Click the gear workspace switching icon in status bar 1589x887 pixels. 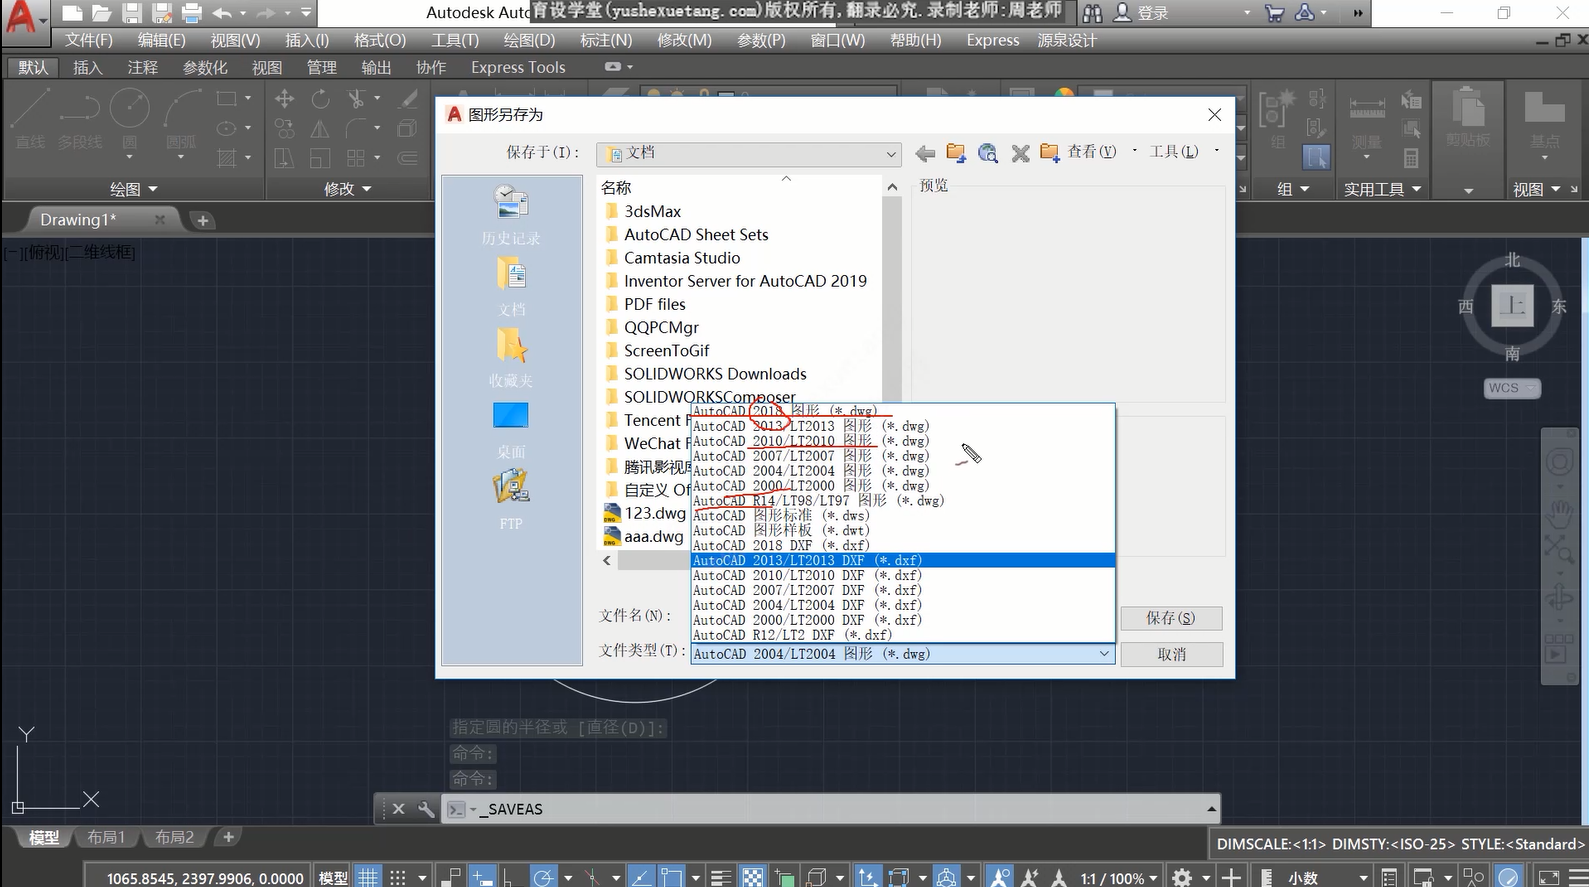pyautogui.click(x=1181, y=877)
